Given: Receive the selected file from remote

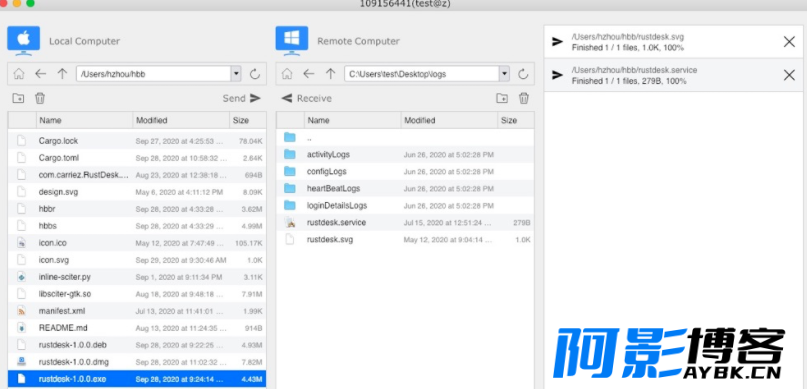Looking at the screenshot, I should (x=307, y=98).
